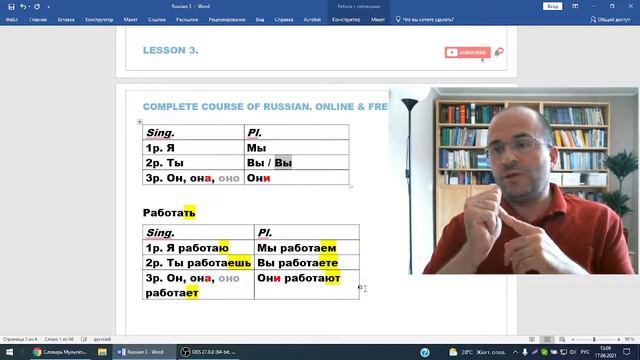Click the zoom slider handle
Viewport: 640px width, 360px height.
[x=594, y=339]
